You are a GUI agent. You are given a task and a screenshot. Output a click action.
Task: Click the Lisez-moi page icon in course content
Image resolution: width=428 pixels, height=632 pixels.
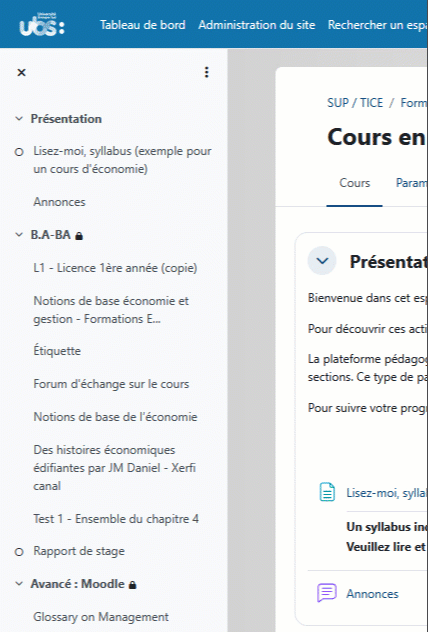327,492
